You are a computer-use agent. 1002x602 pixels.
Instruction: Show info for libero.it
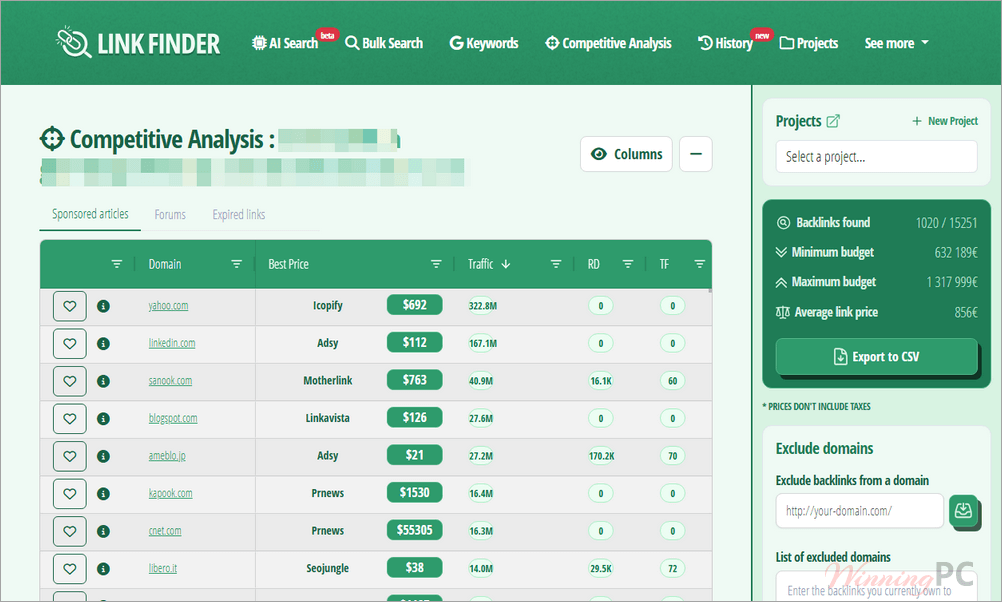[x=103, y=569]
